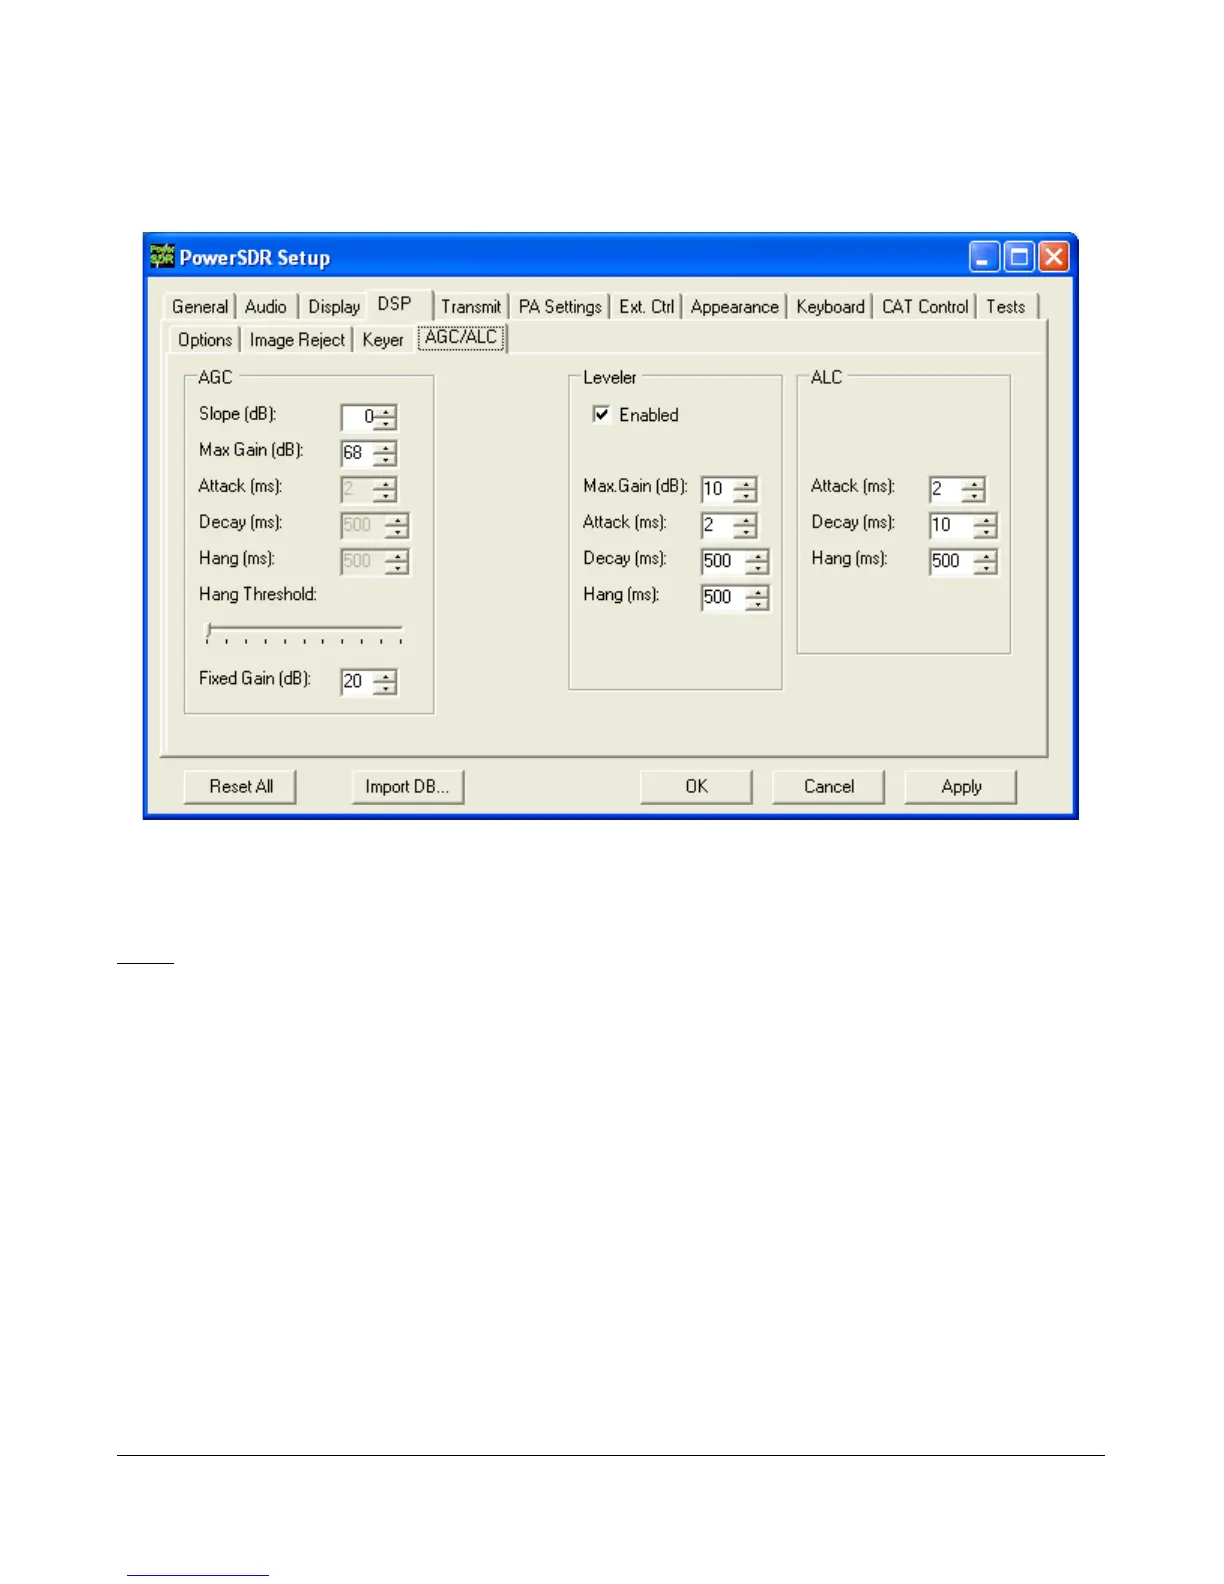Image resolution: width=1224 pixels, height=1584 pixels.
Task: Maximize the PowerSDR Setup window
Action: pyautogui.click(x=1019, y=258)
